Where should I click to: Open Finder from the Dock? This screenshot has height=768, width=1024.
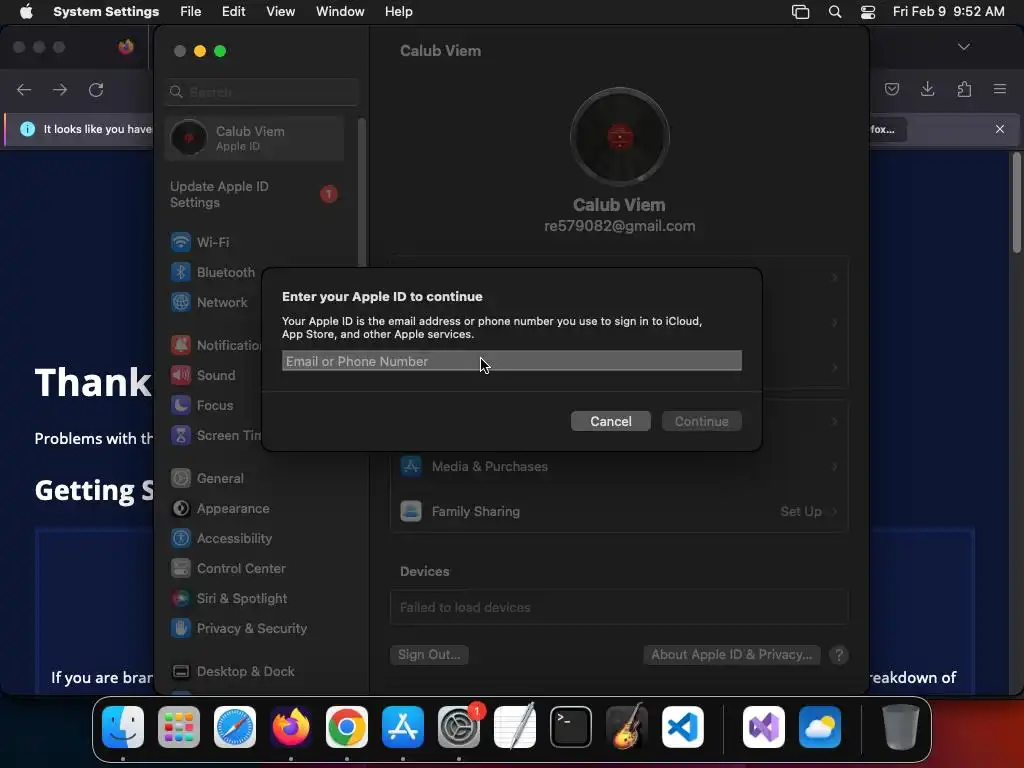pyautogui.click(x=123, y=726)
